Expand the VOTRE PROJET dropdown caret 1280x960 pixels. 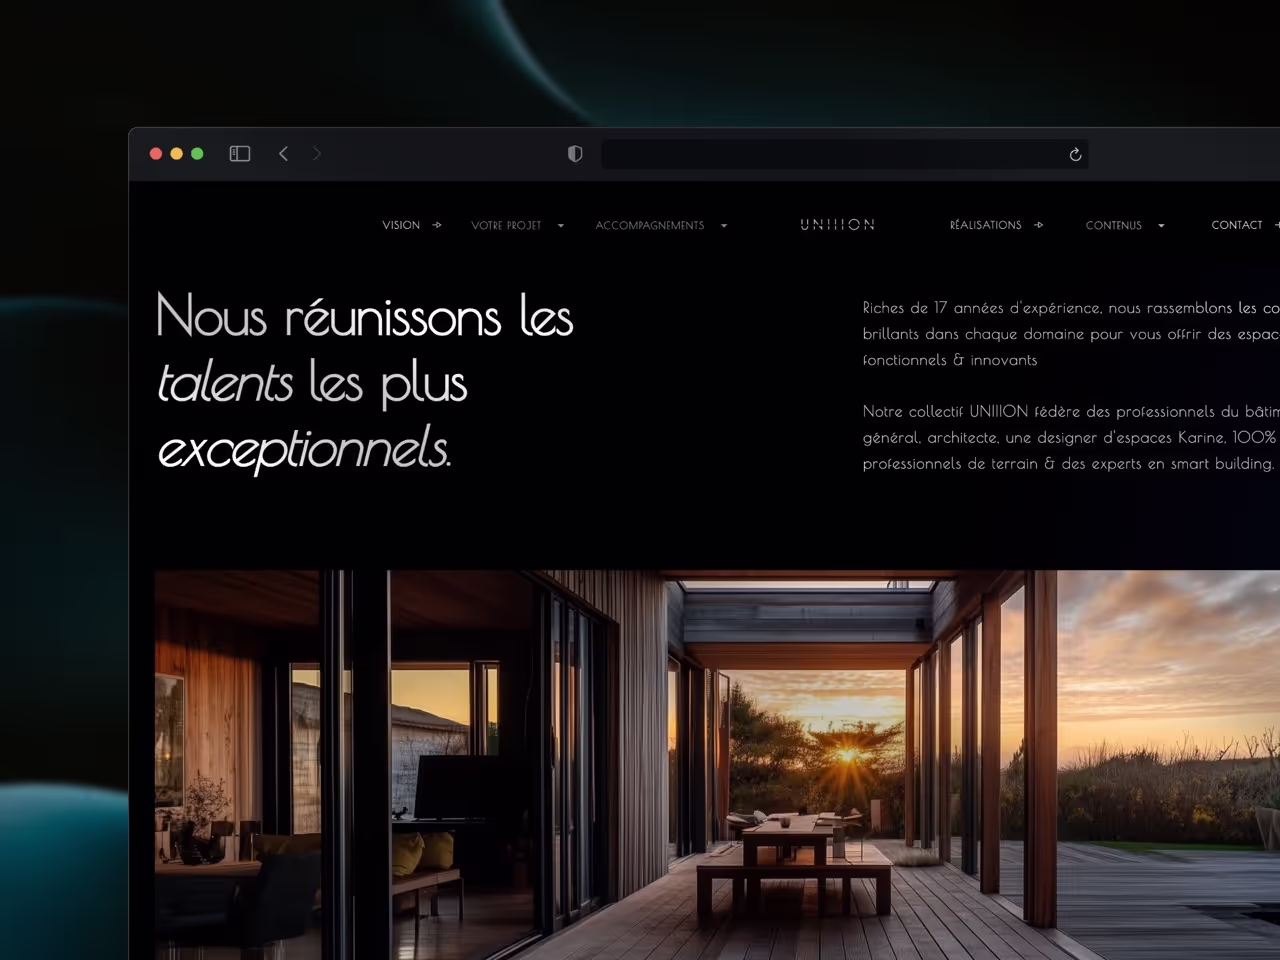pyautogui.click(x=560, y=226)
